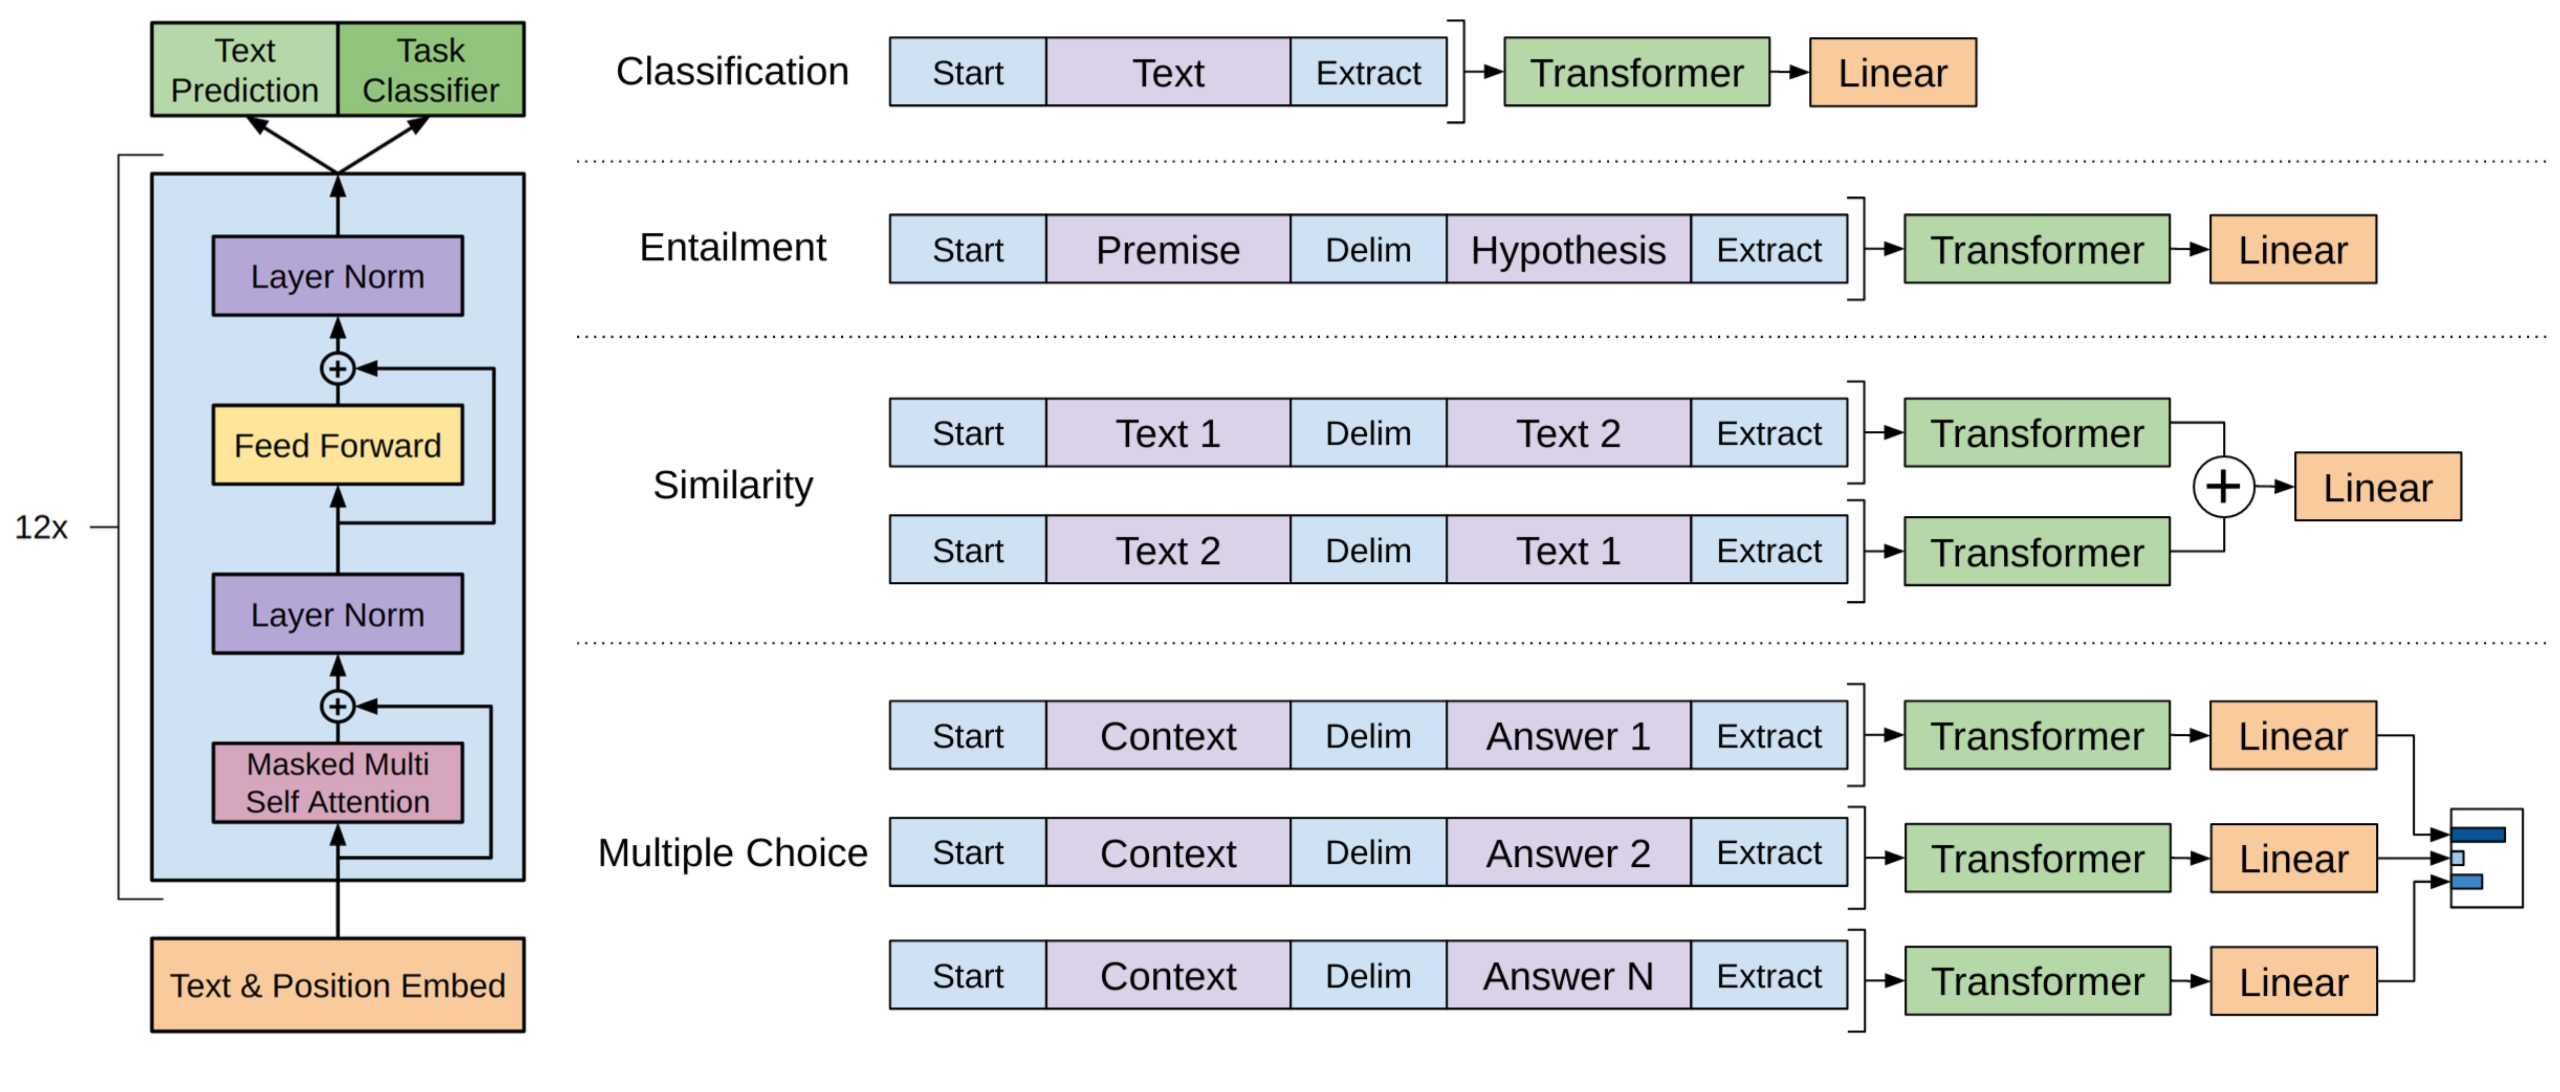
Task: Select the Task Classifier box
Action: click(431, 70)
